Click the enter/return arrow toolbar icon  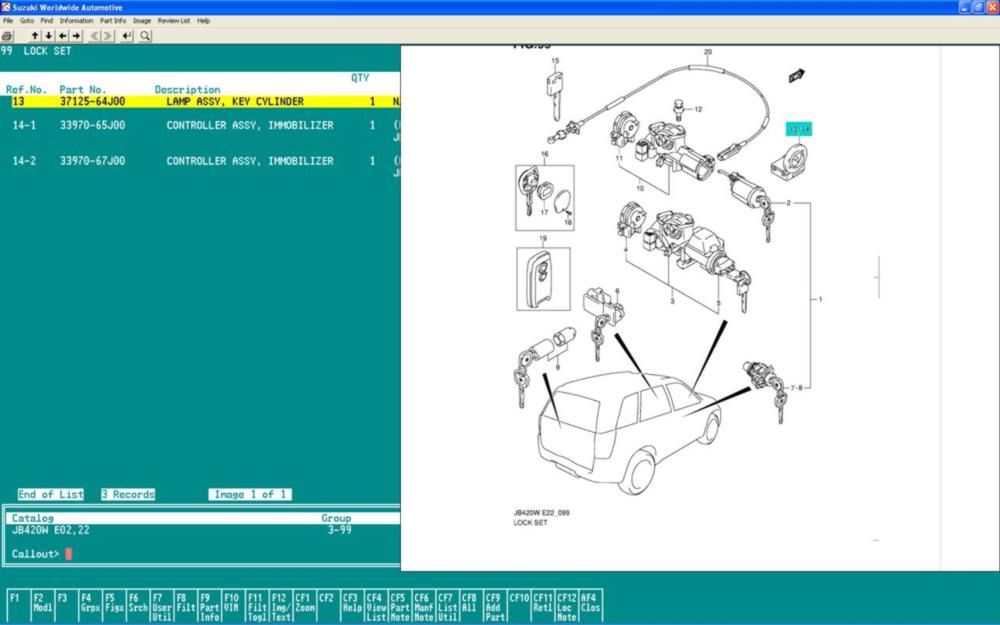tap(127, 36)
